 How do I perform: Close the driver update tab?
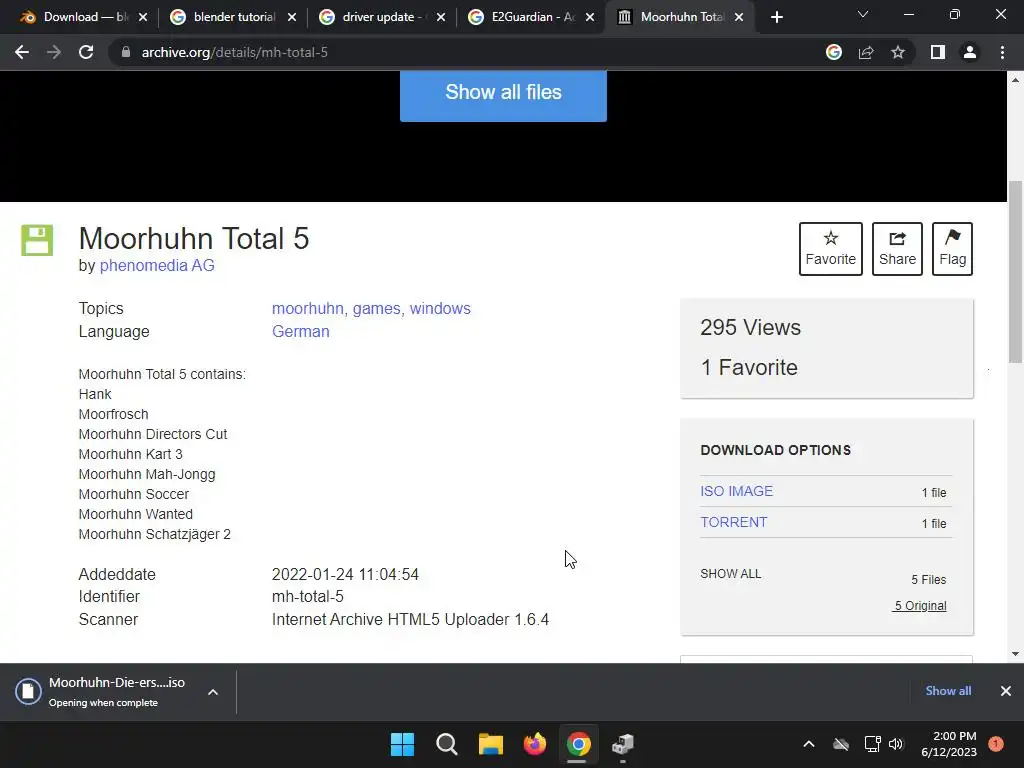pos(441,18)
